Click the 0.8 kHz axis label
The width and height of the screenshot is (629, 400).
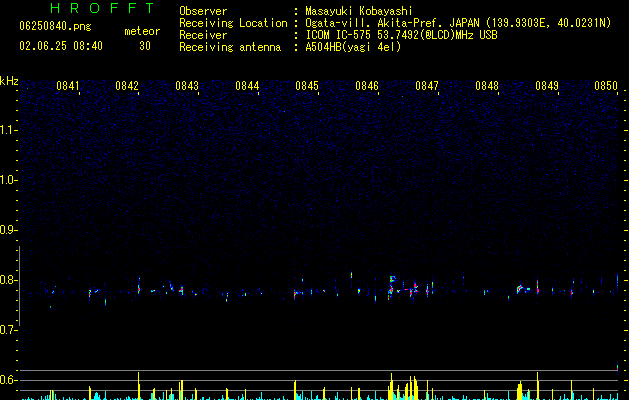9,280
